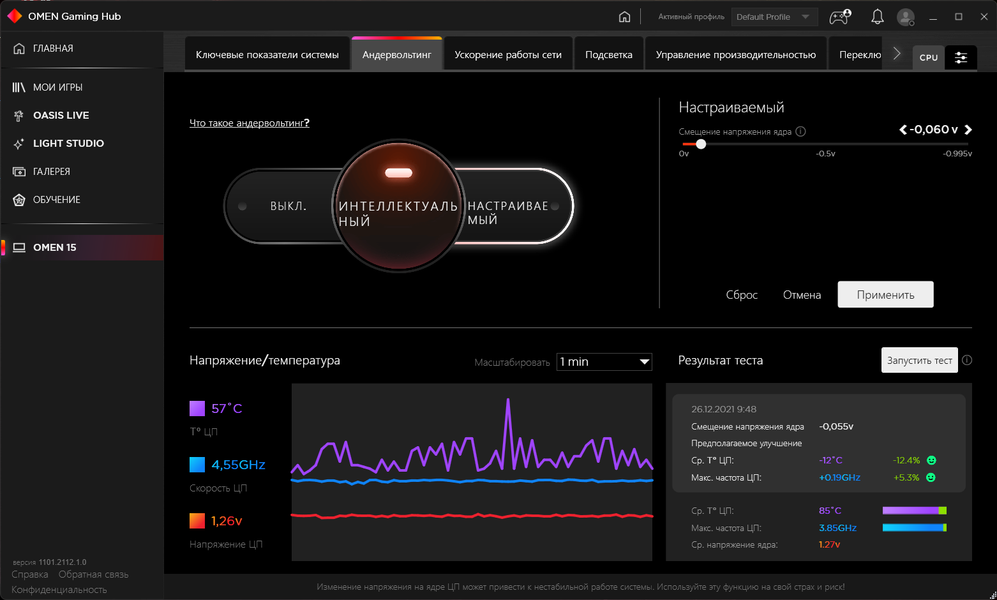
Task: Click the 3.85GHz max frequency value
Action: pyautogui.click(x=837, y=528)
